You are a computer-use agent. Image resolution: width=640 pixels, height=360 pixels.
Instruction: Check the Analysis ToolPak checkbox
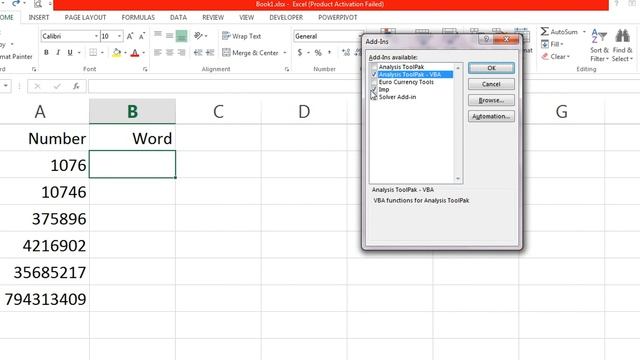[374, 67]
